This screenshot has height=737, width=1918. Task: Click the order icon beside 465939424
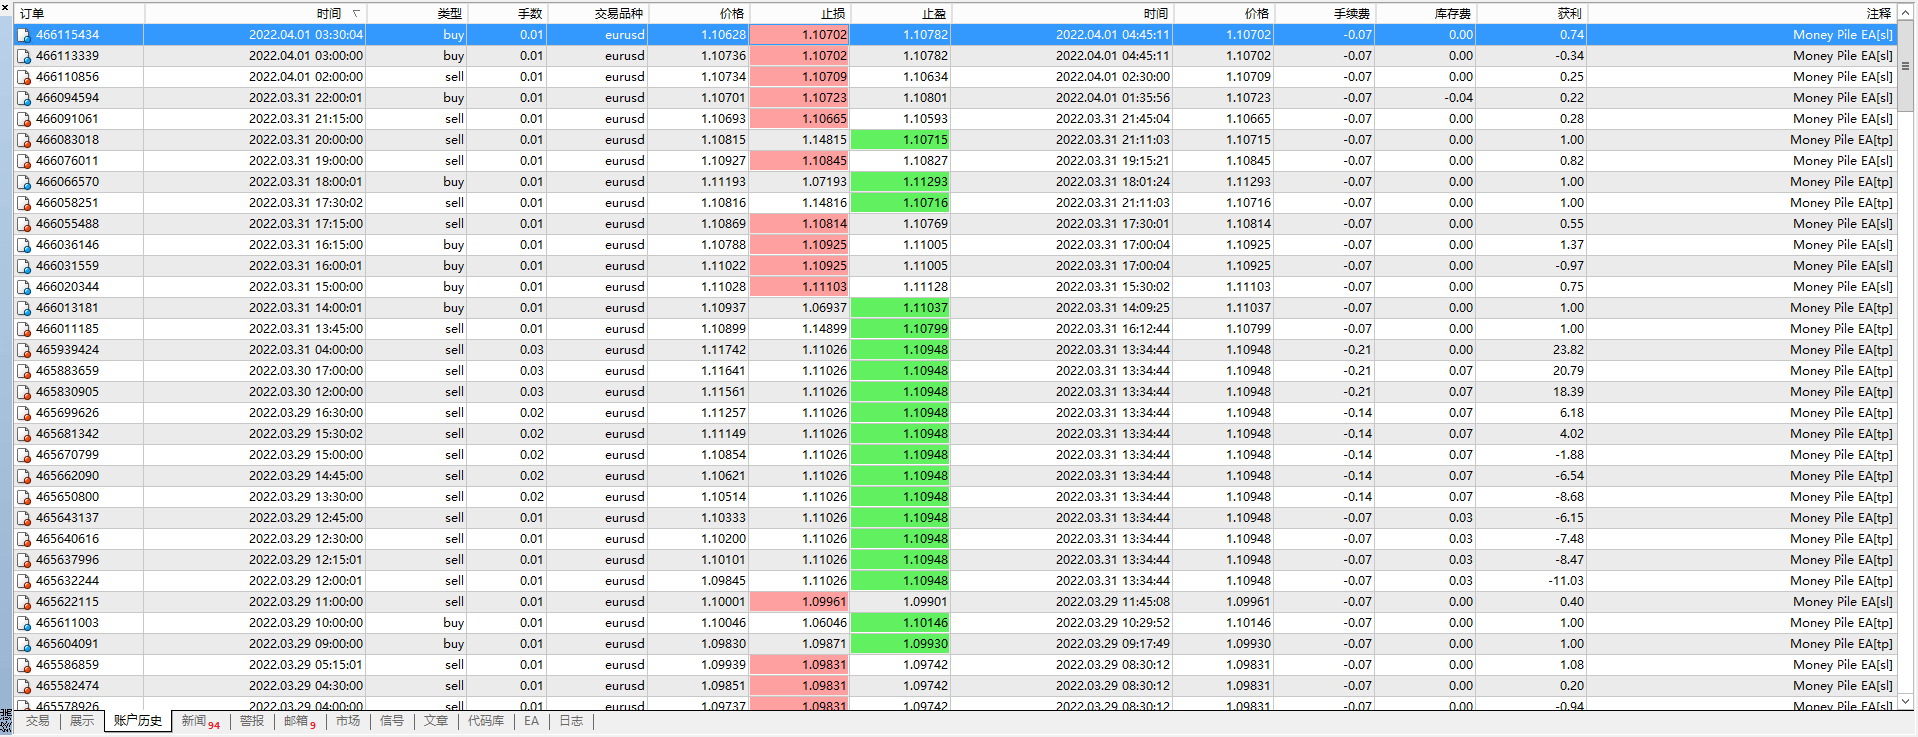click(24, 350)
